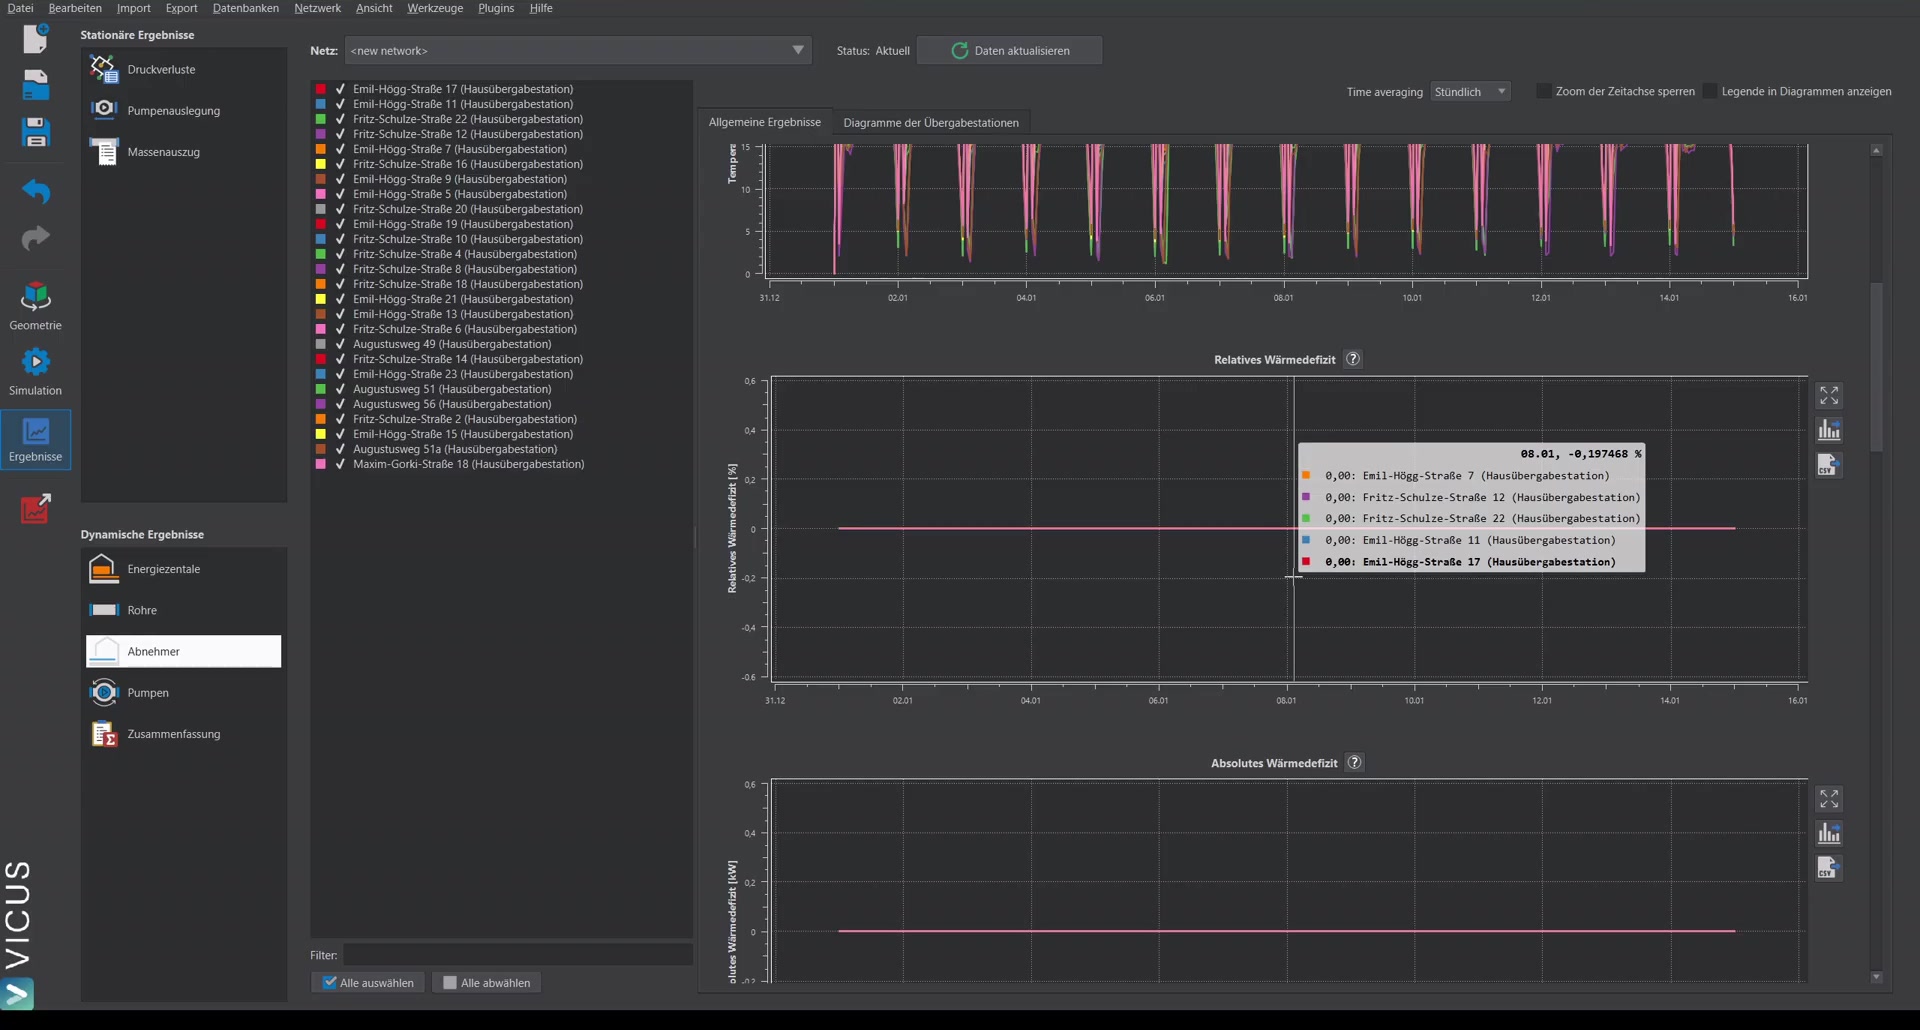Click the blue undo arrow
The image size is (1920, 1030).
pyautogui.click(x=35, y=190)
